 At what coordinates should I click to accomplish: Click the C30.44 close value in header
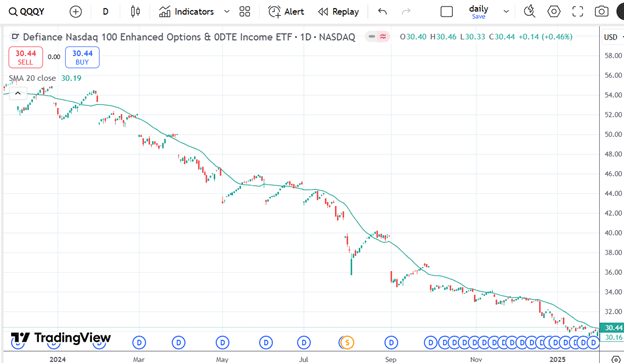pyautogui.click(x=502, y=37)
